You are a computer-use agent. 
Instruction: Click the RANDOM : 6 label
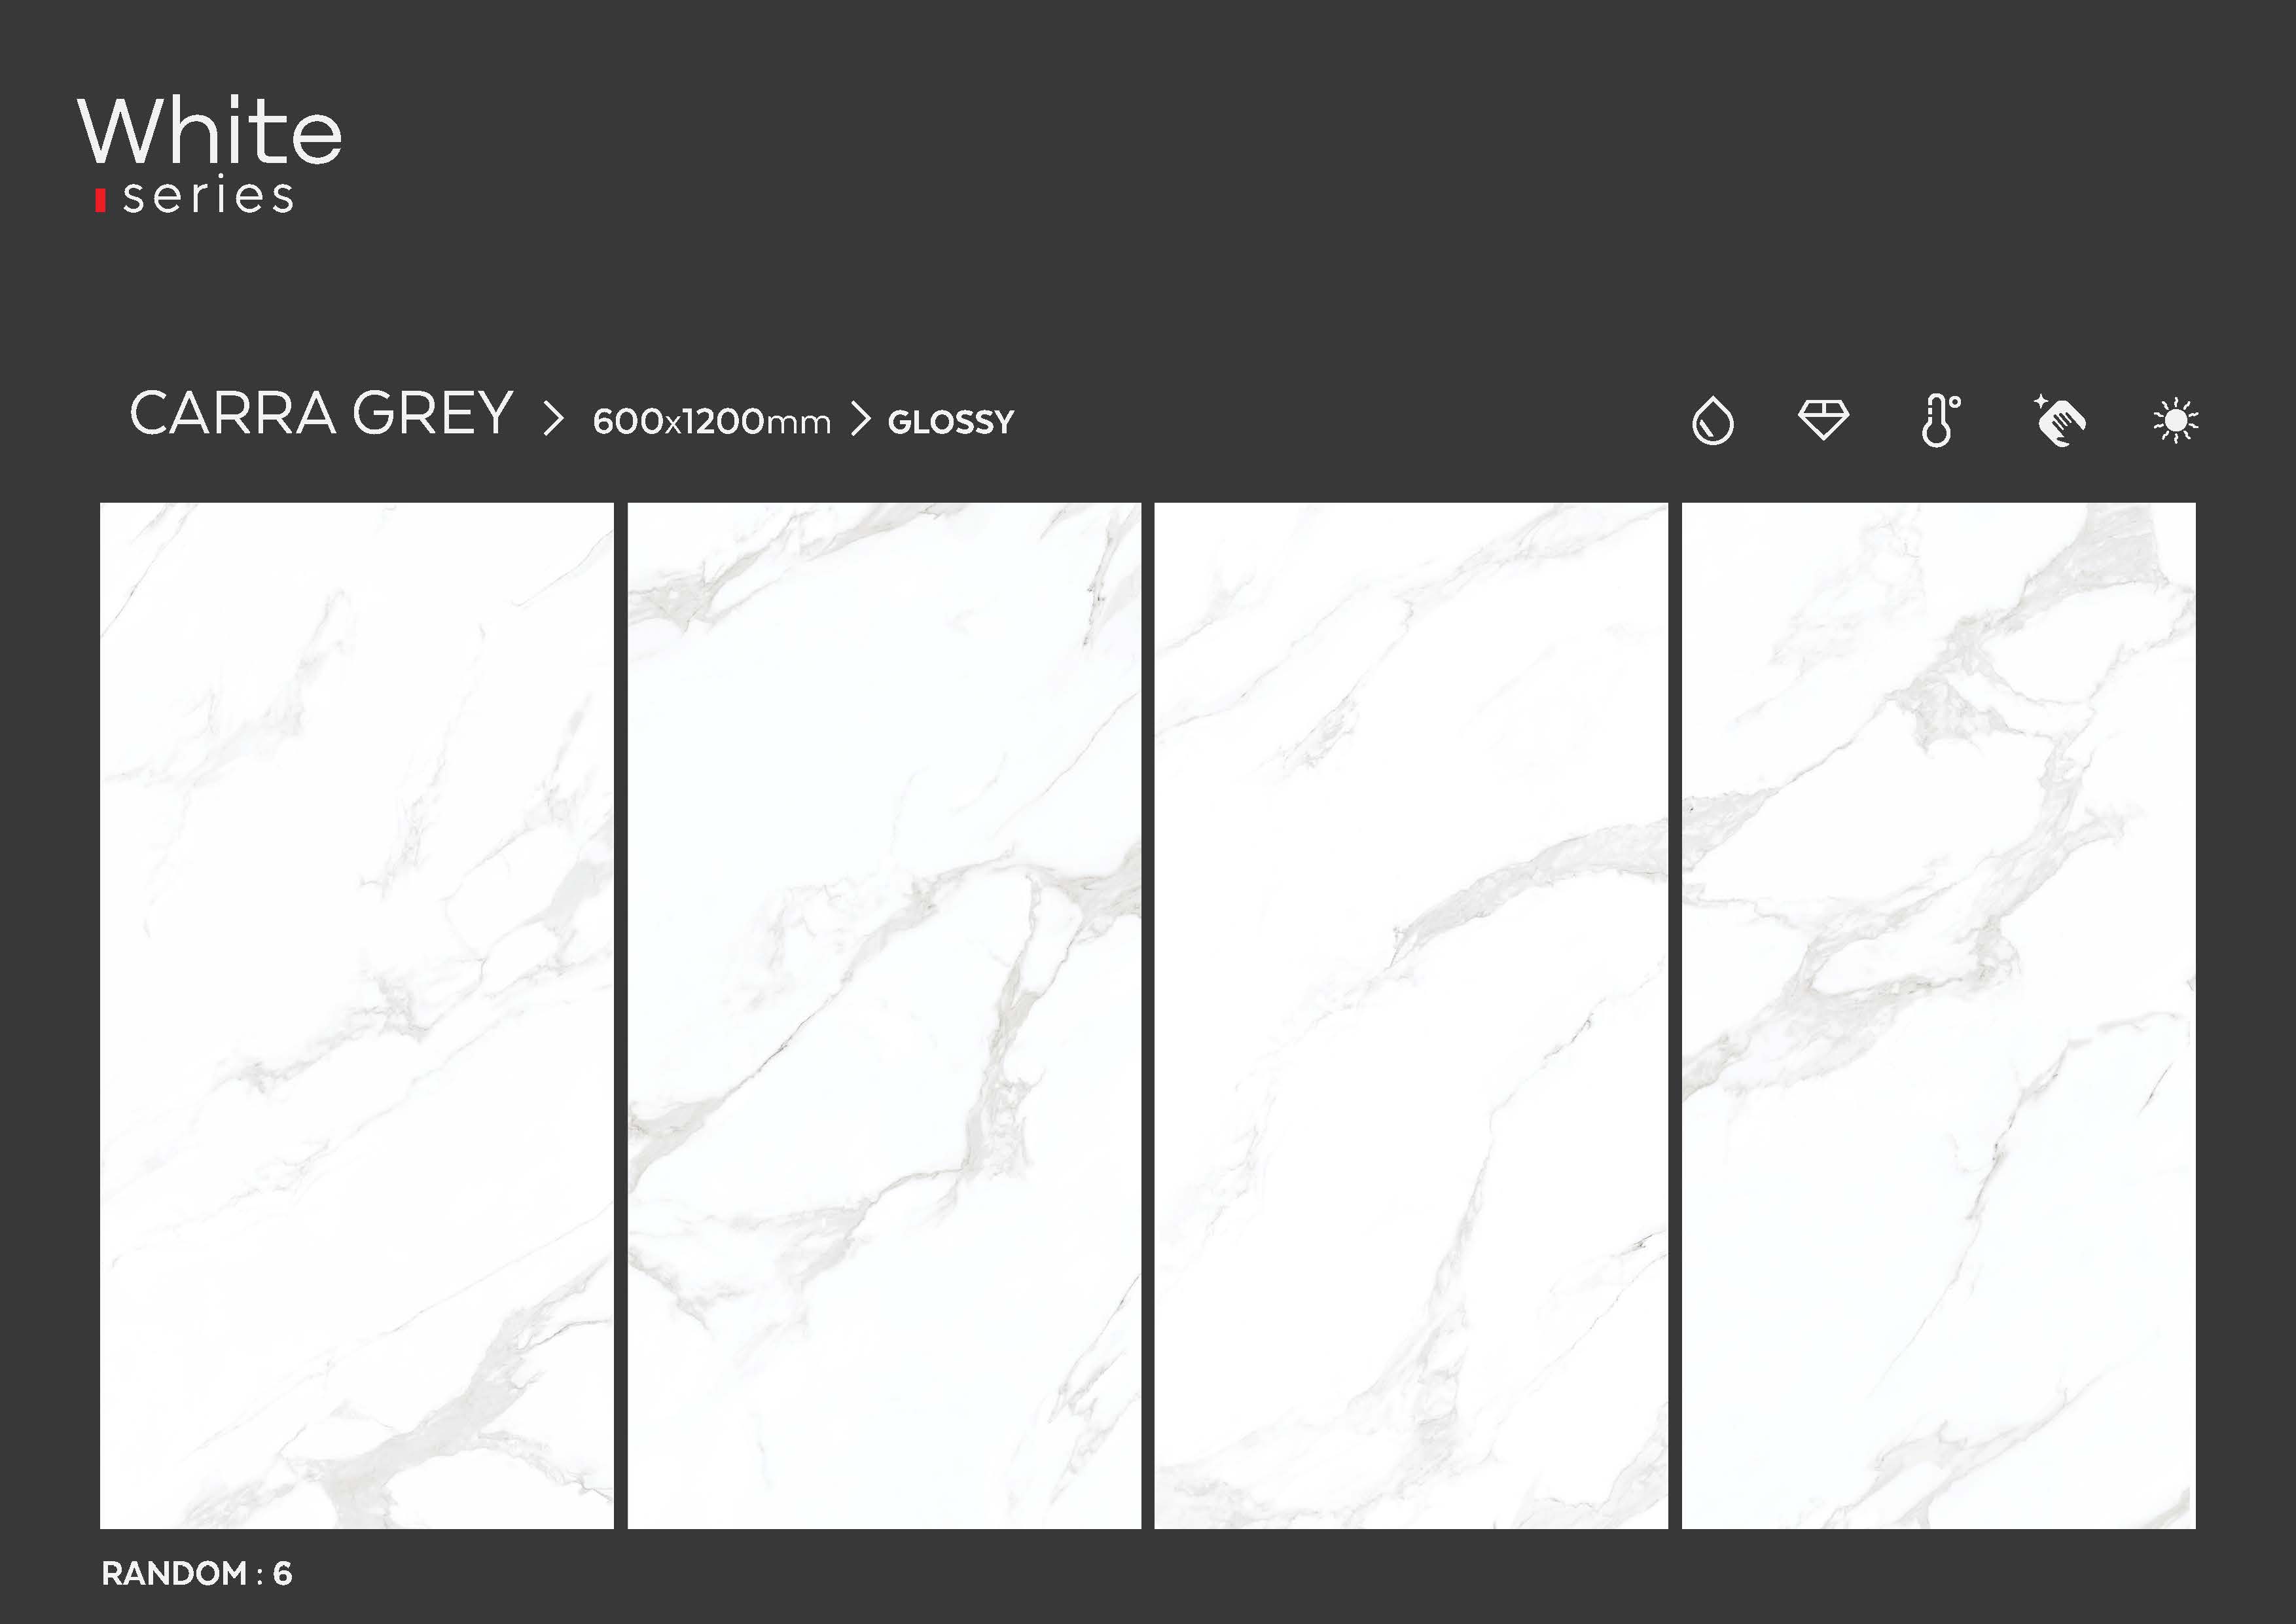pyautogui.click(x=197, y=1573)
